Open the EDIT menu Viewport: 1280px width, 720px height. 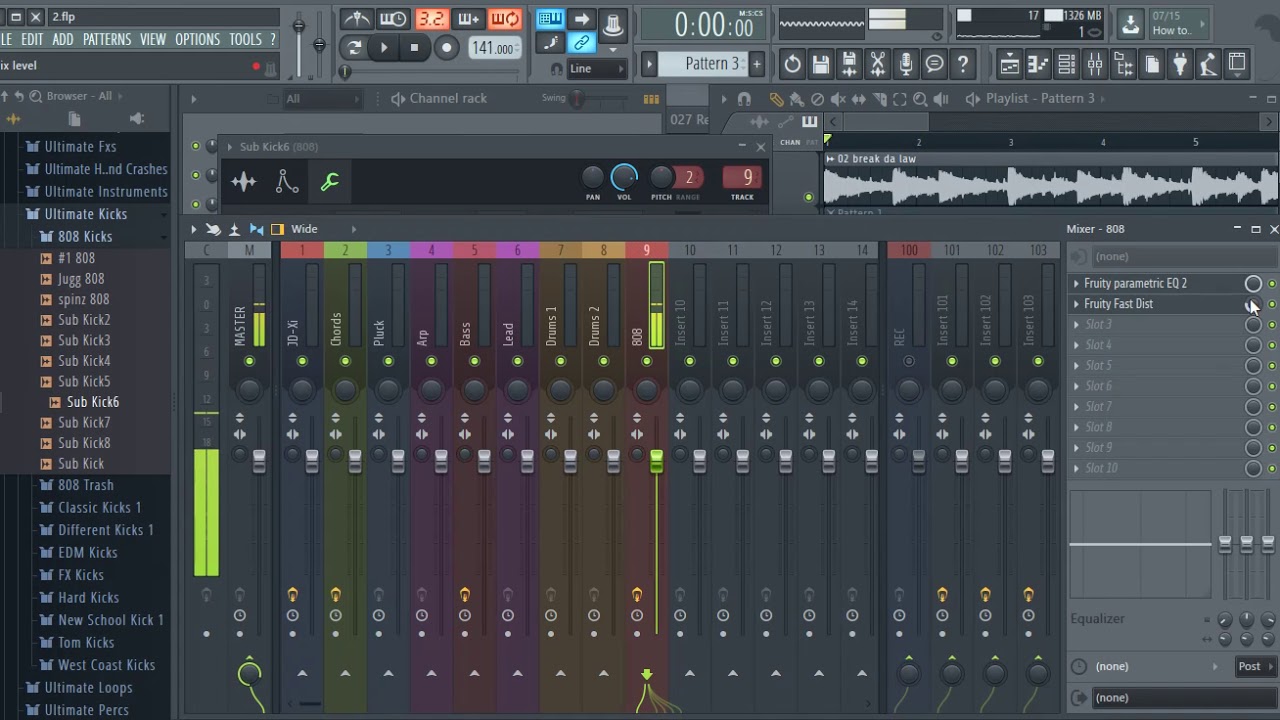click(32, 39)
